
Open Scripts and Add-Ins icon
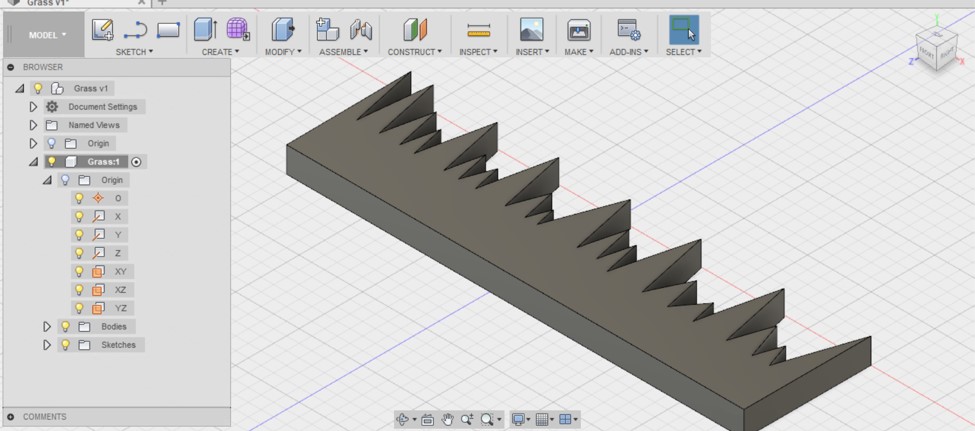point(629,29)
